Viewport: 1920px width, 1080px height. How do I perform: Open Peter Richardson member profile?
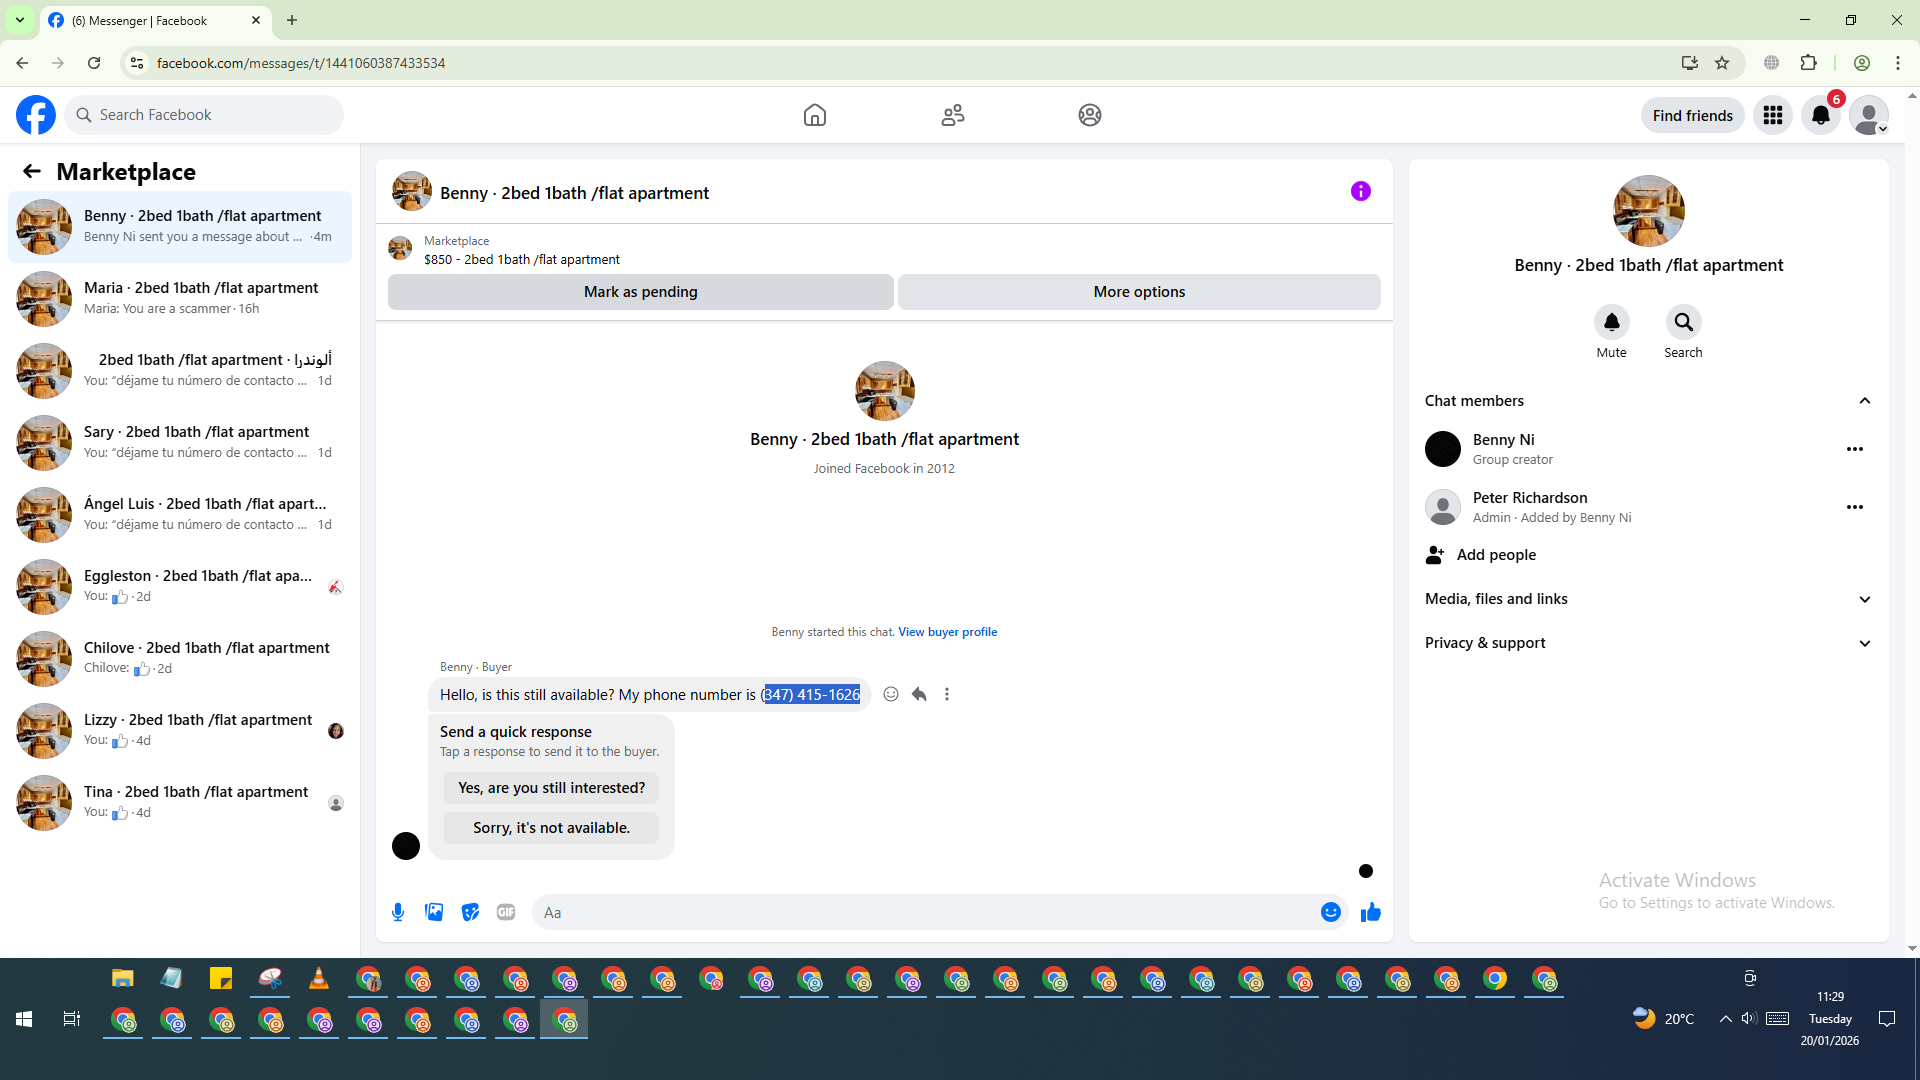[x=1528, y=507]
